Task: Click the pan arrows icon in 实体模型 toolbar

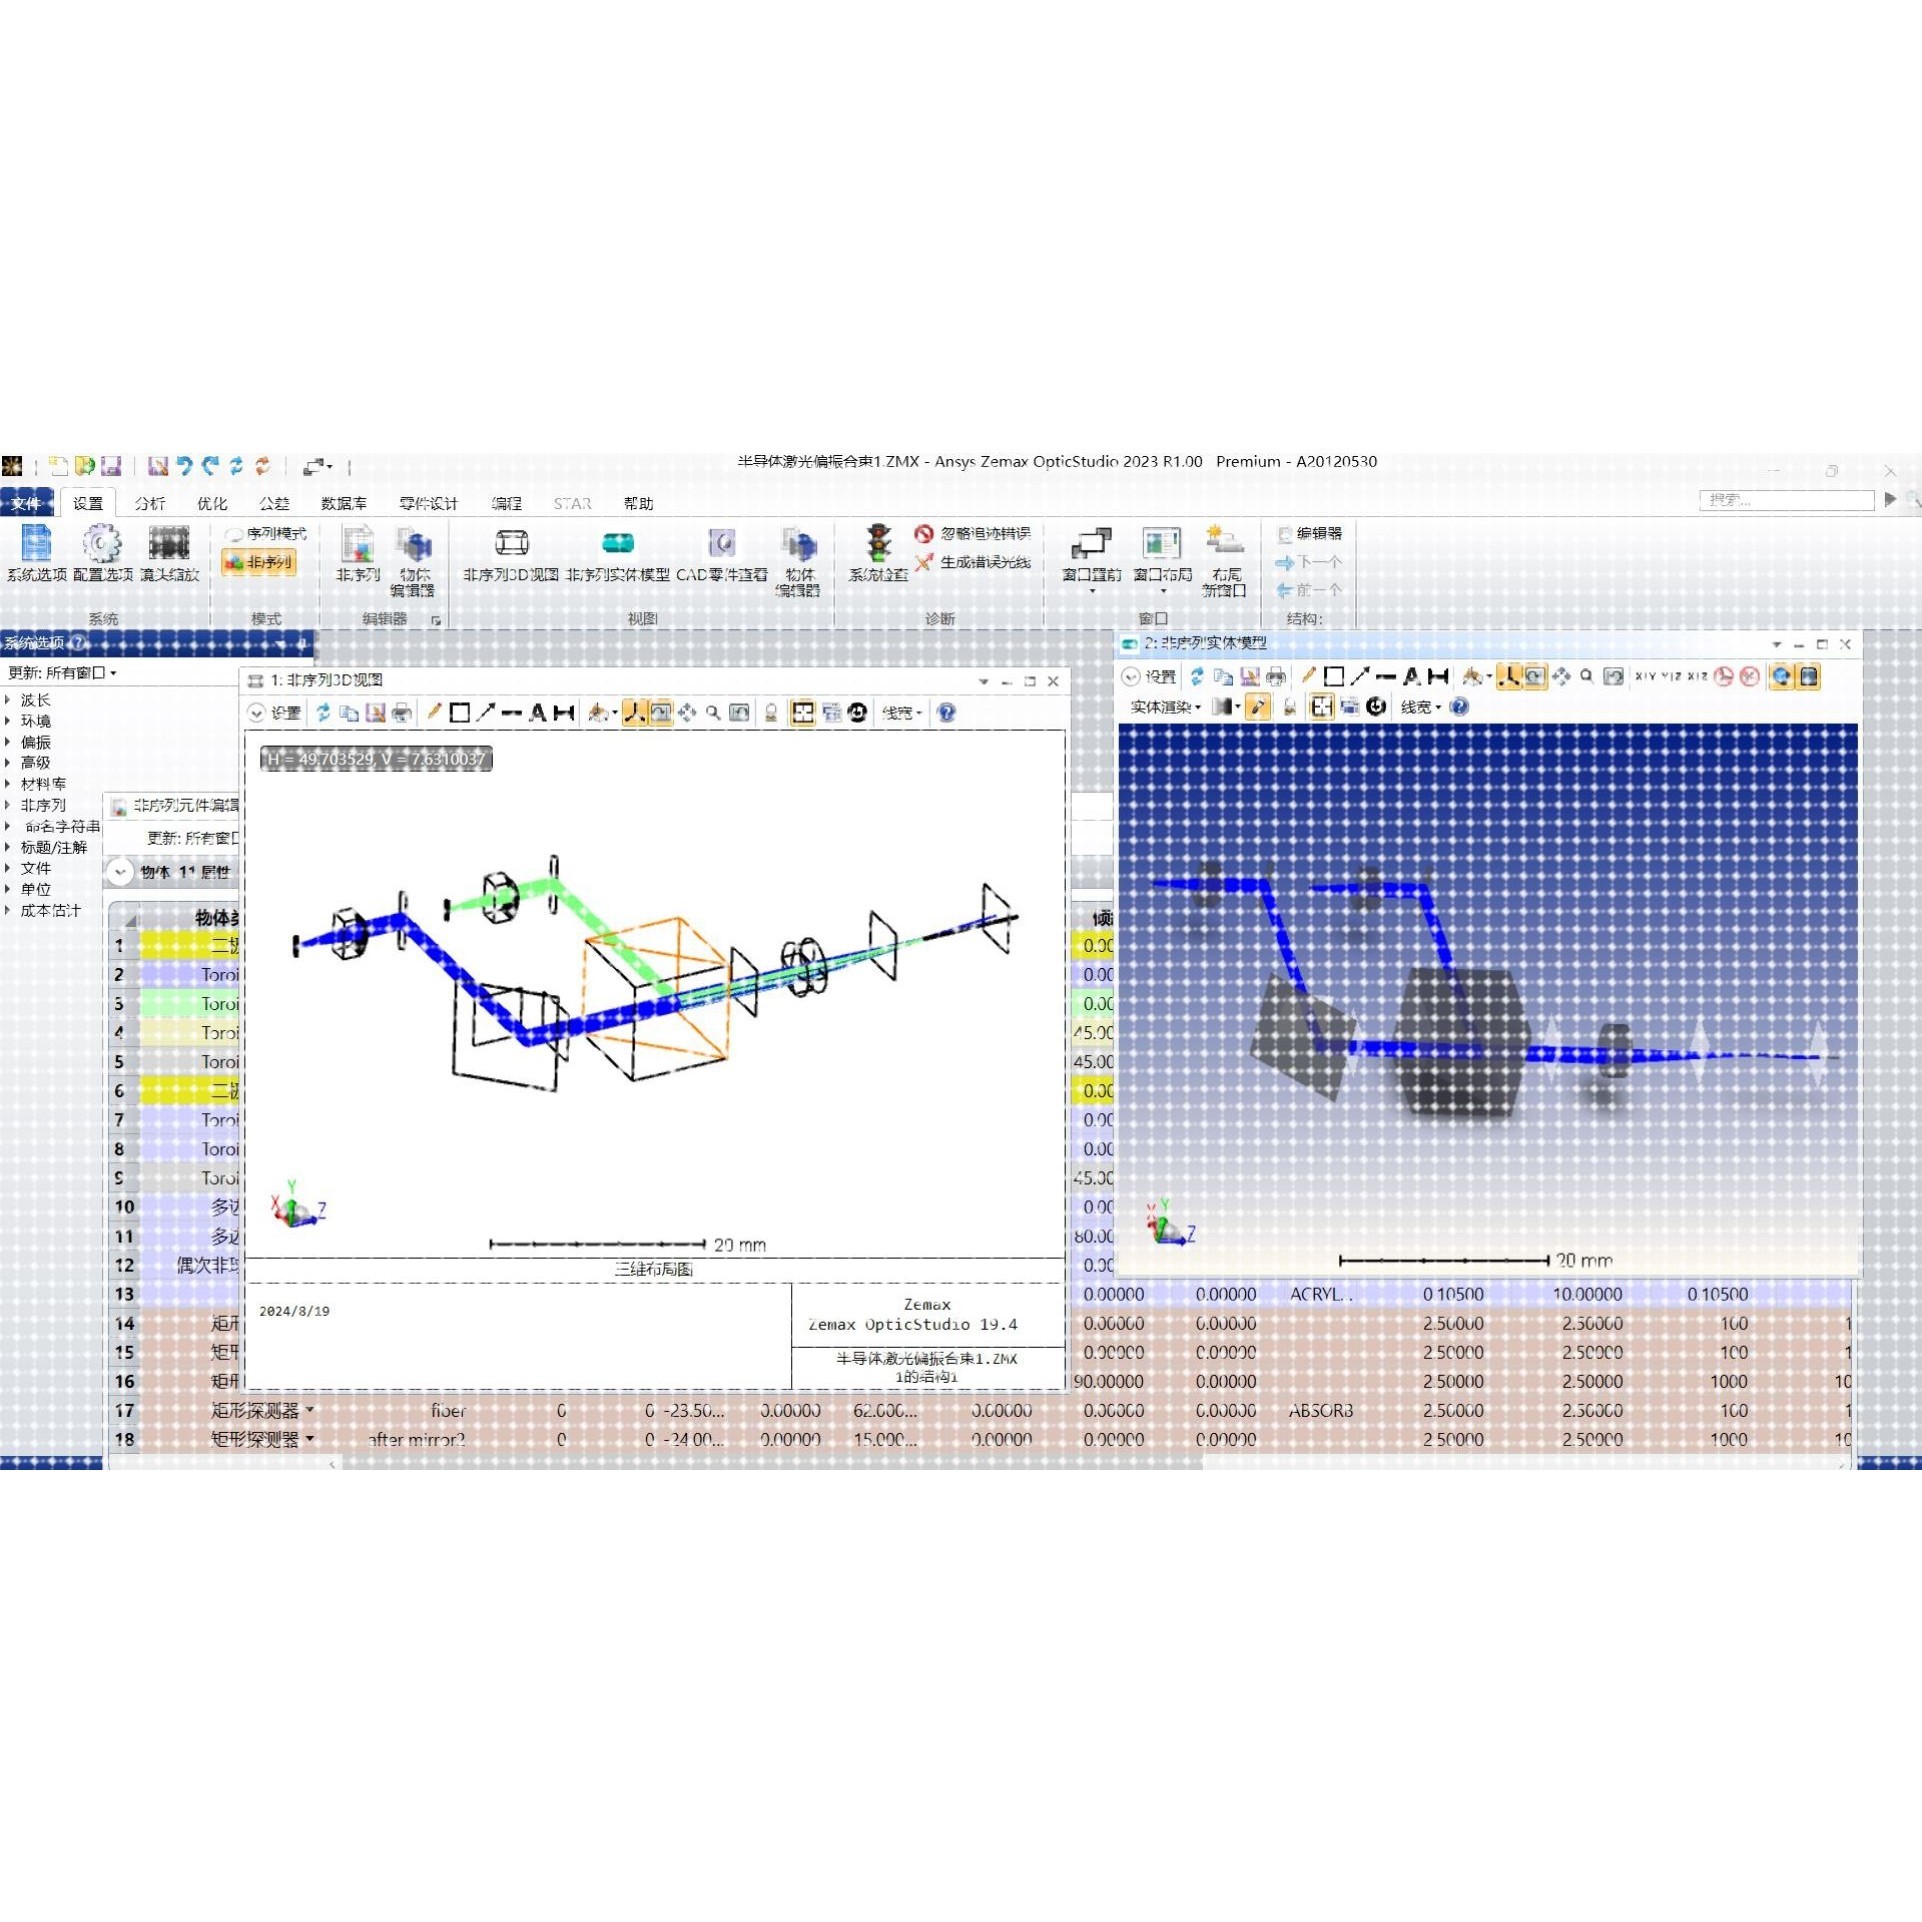Action: 1561,677
